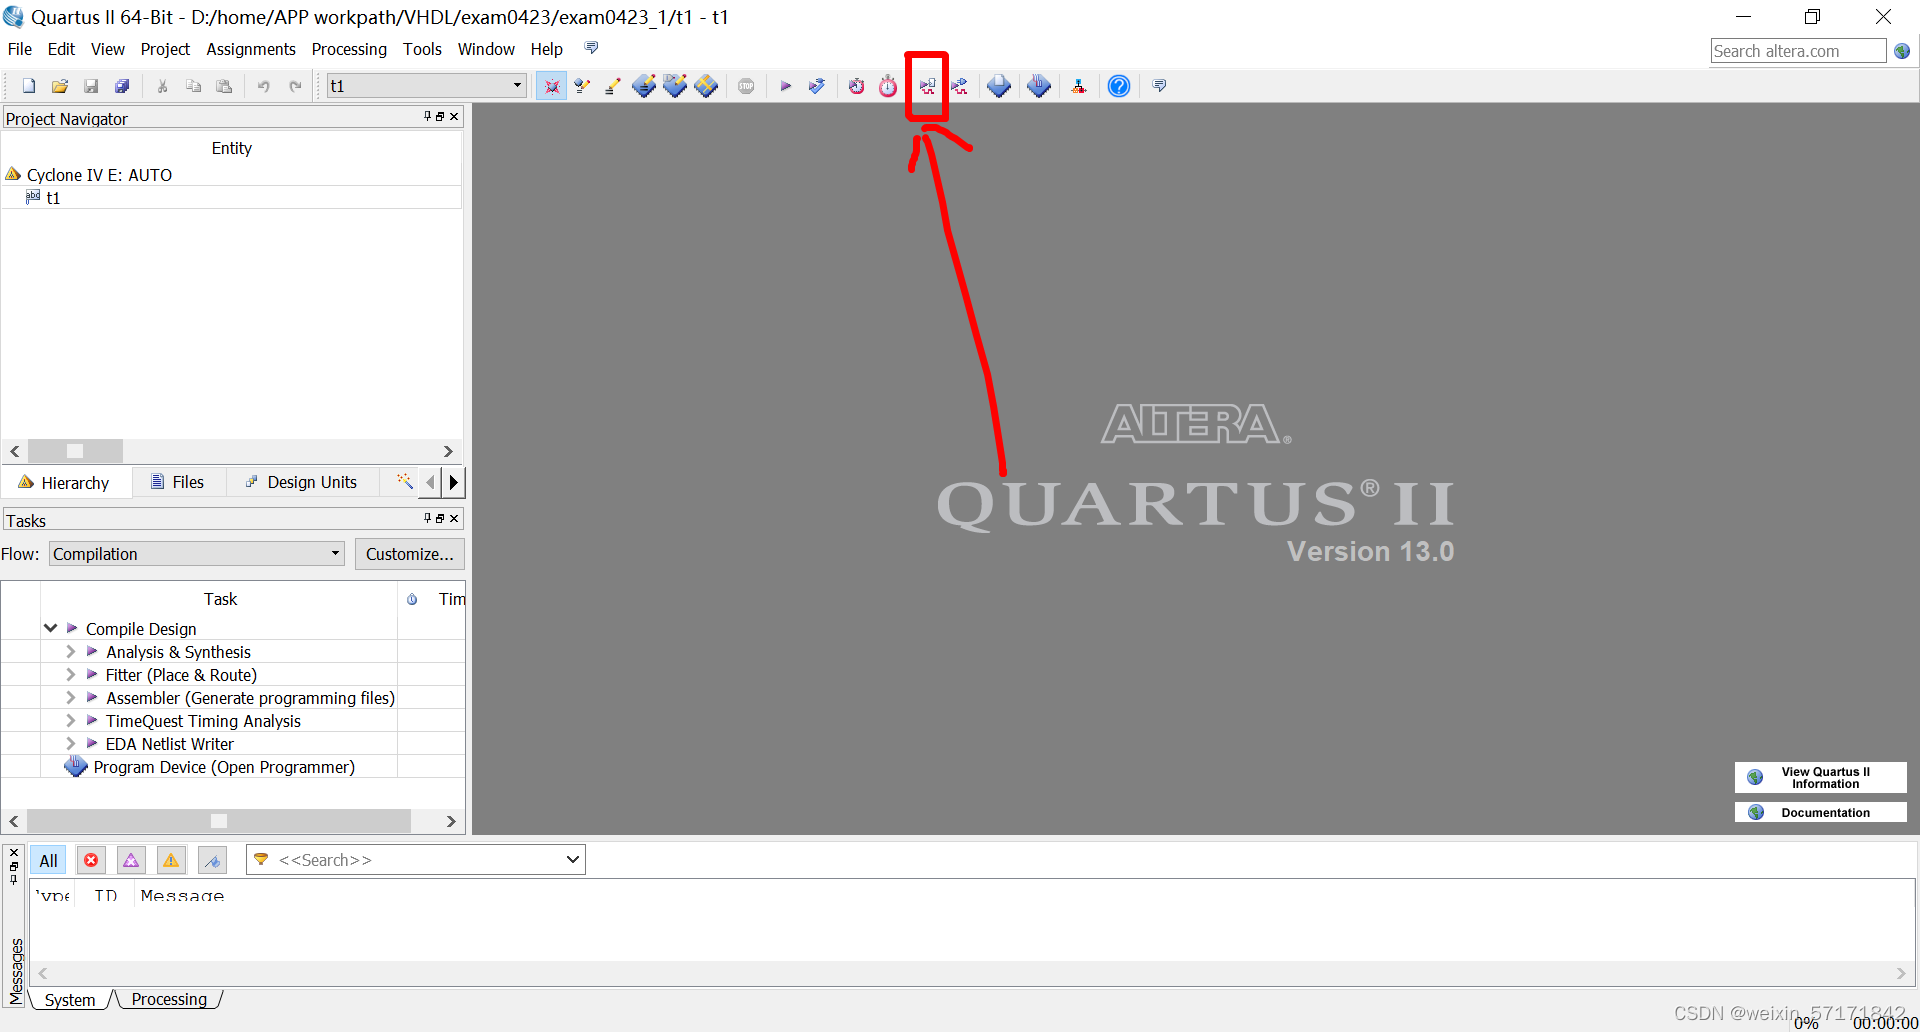Click Program Device (Open Programmer) task
The width and height of the screenshot is (1920, 1032).
(x=224, y=767)
